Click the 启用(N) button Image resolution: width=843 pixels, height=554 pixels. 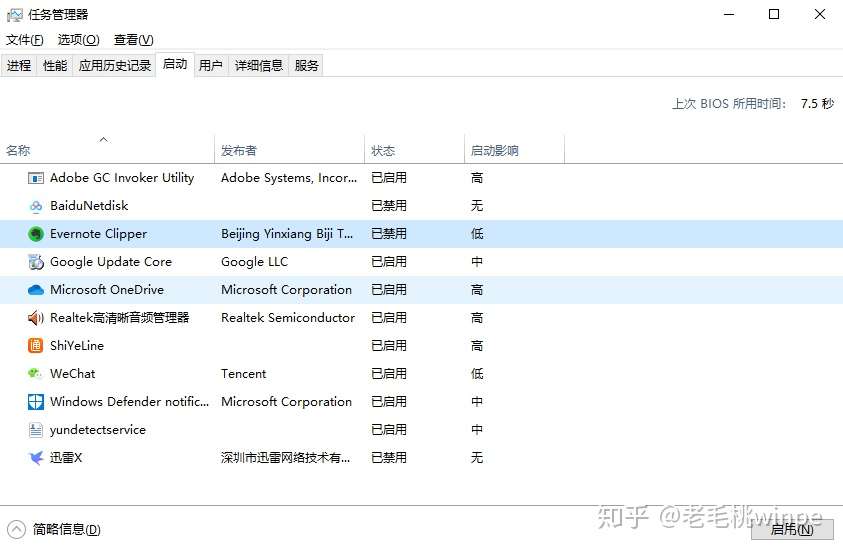pyautogui.click(x=792, y=530)
